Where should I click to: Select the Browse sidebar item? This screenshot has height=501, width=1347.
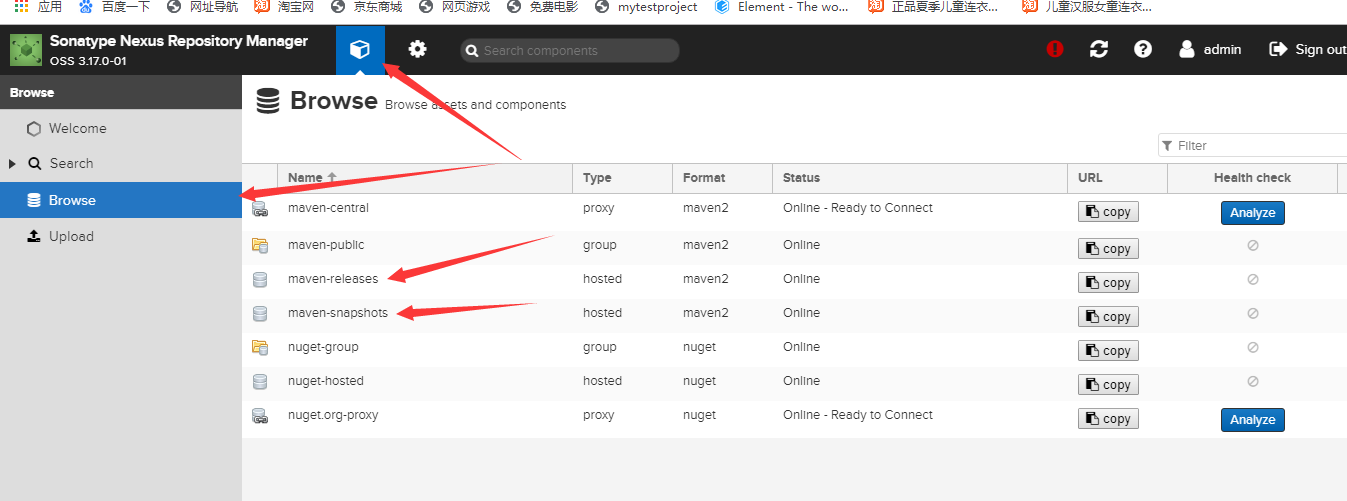121,200
